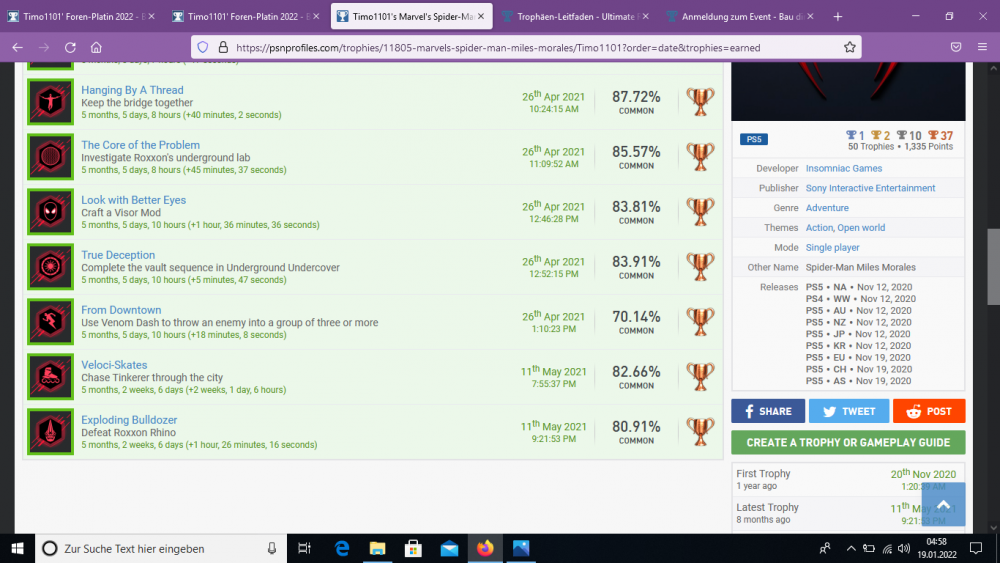
Task: Share the page on Facebook
Action: [x=767, y=411]
